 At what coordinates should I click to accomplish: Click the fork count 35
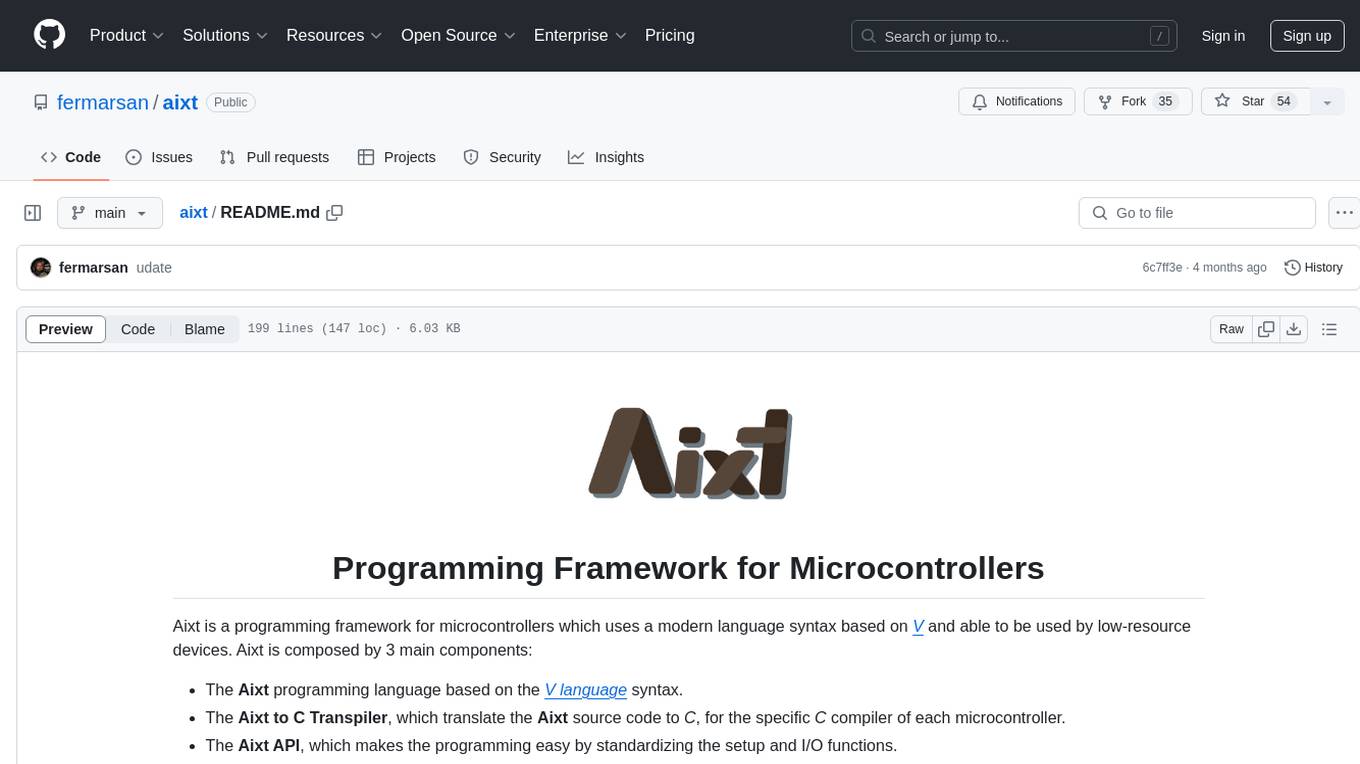(1165, 102)
